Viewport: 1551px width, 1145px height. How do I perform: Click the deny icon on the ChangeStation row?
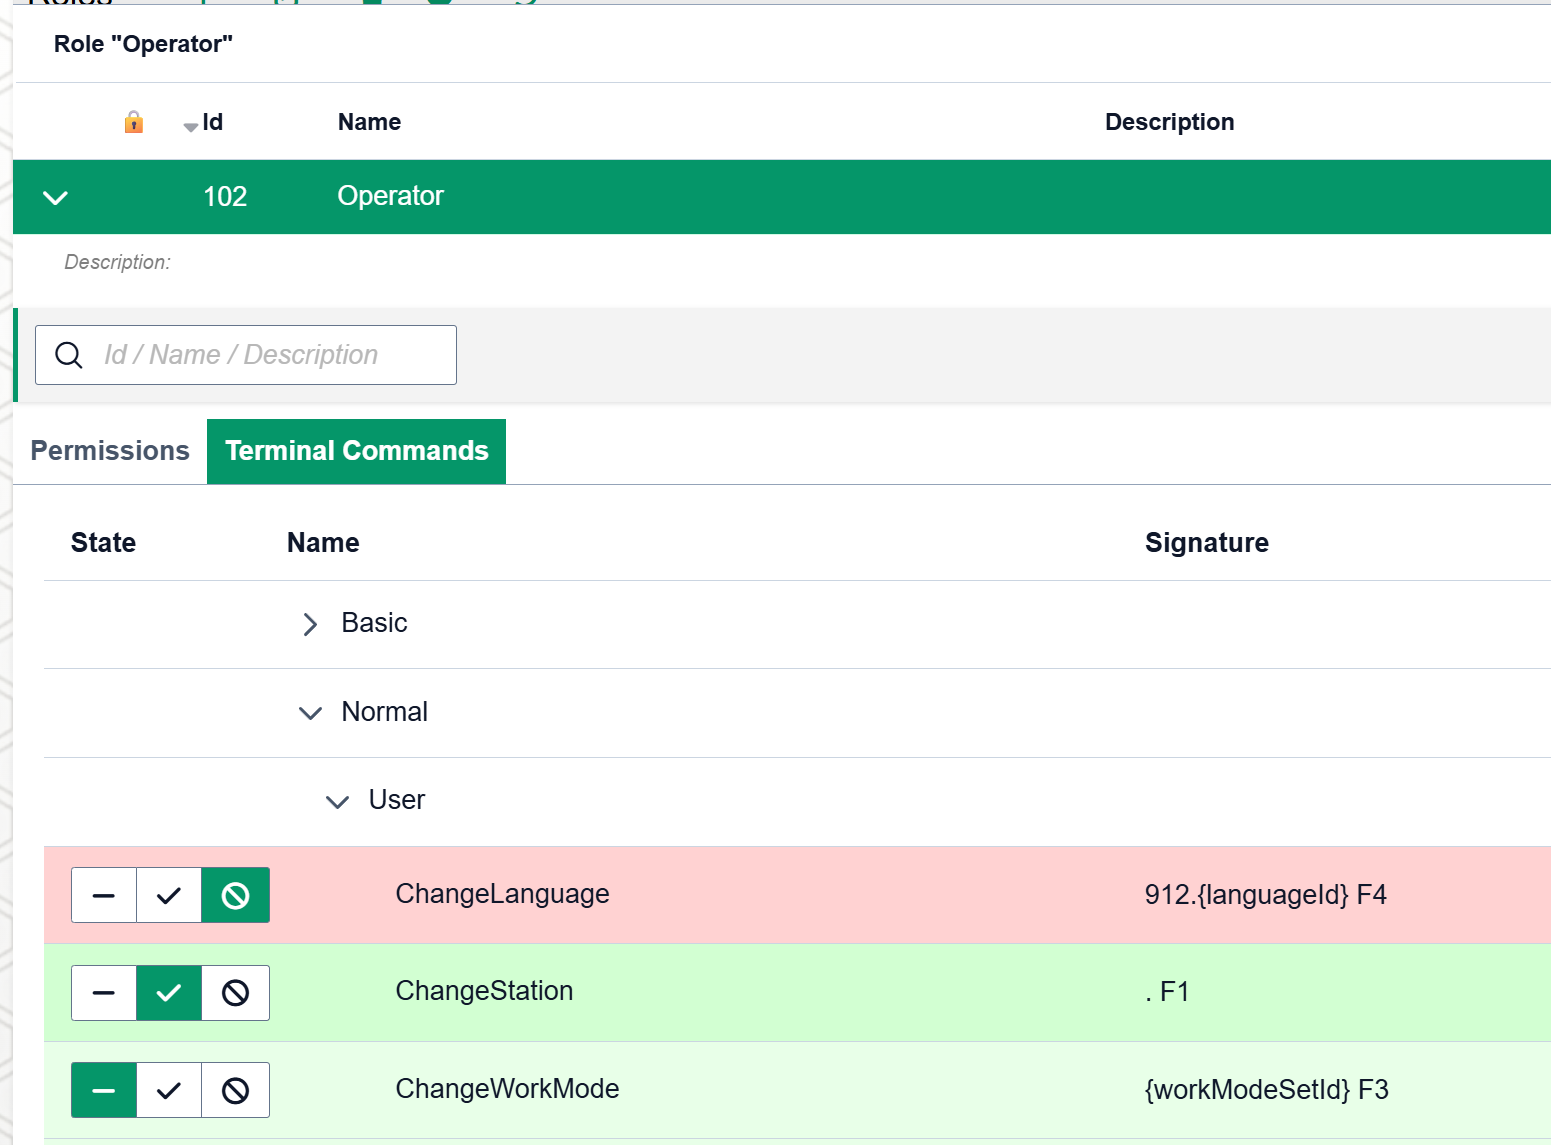(235, 993)
